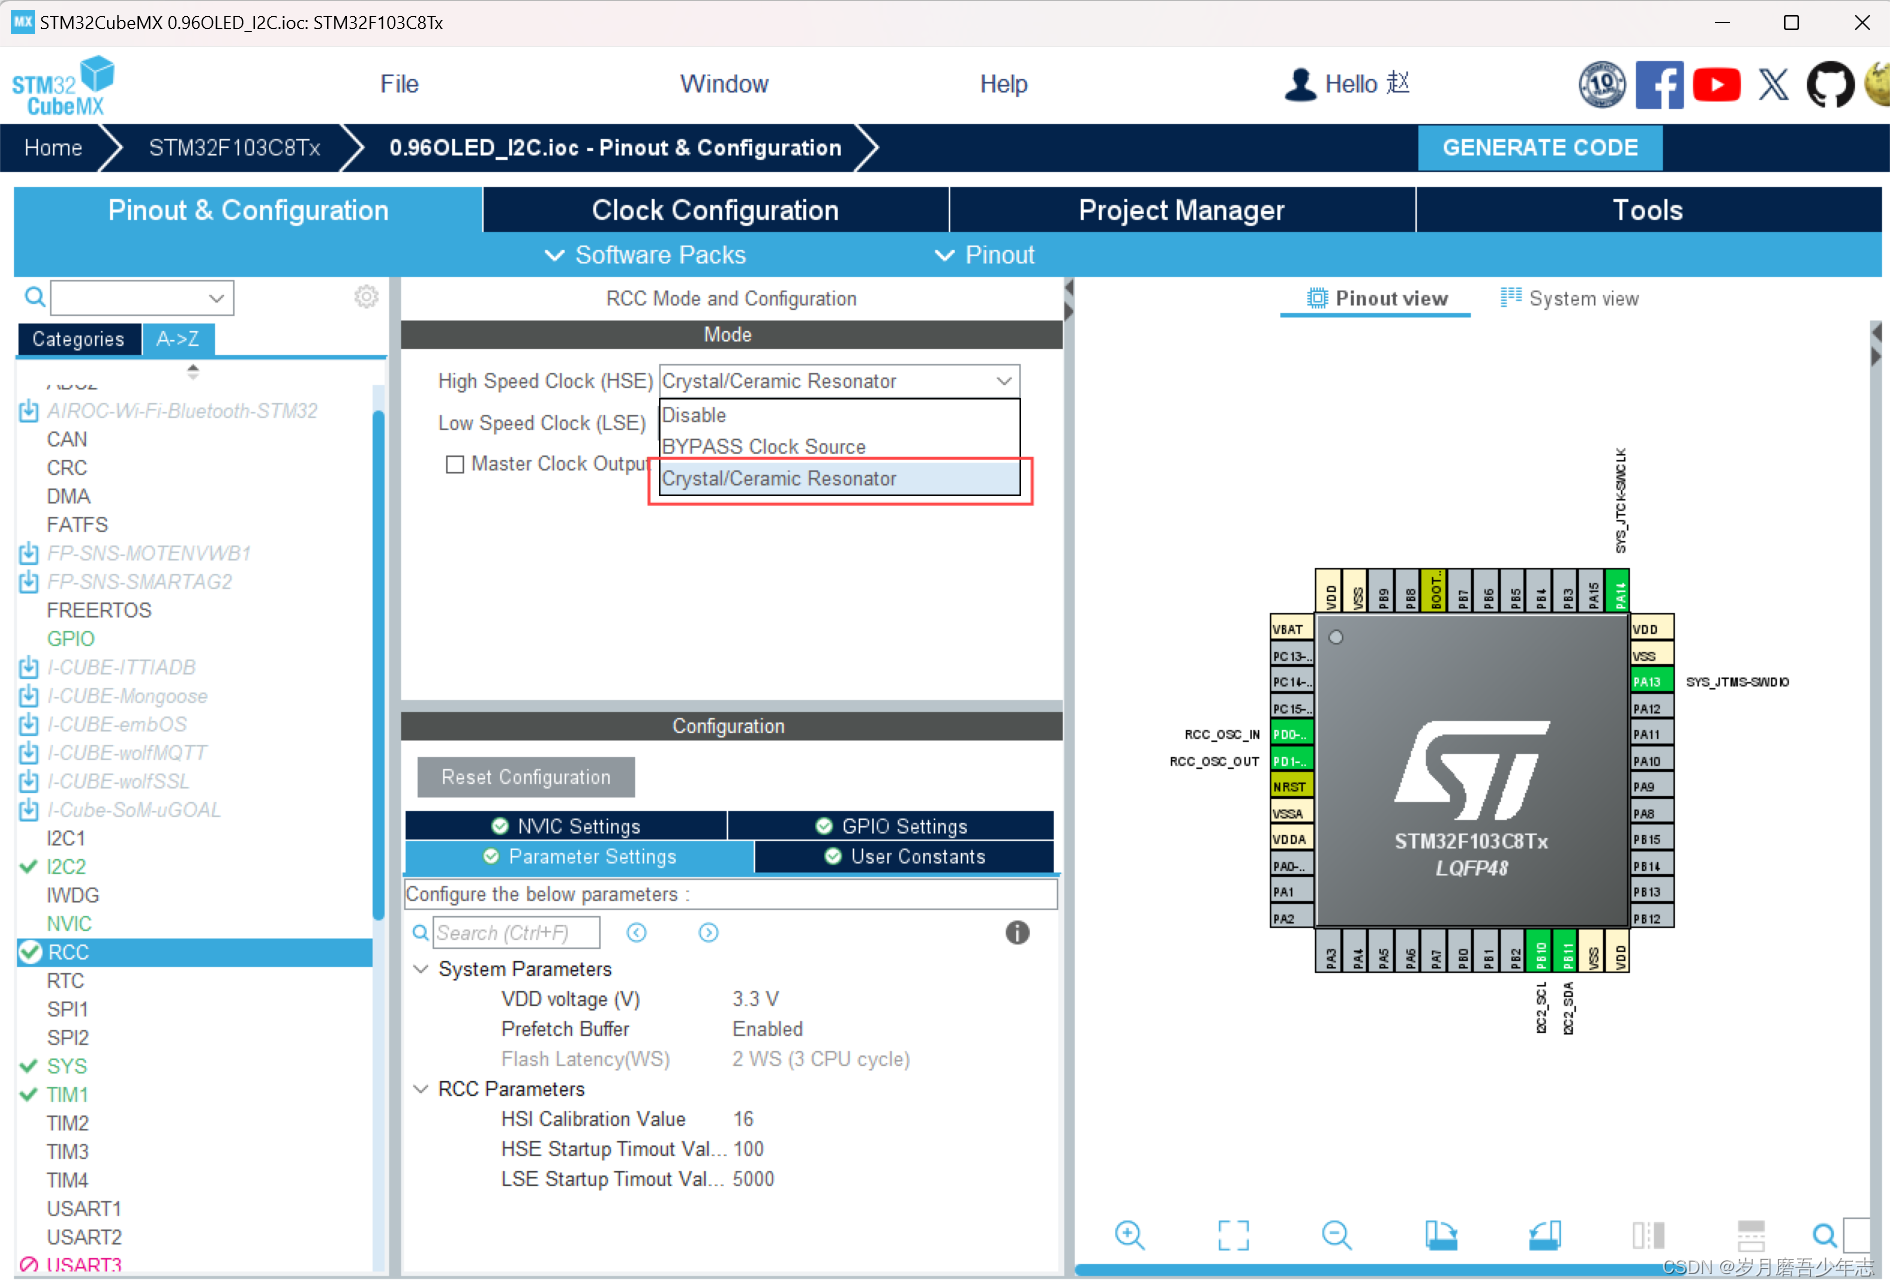Image resolution: width=1890 pixels, height=1287 pixels.
Task: Click the stacked layout icon in pinout toolbar
Action: coord(1751,1235)
